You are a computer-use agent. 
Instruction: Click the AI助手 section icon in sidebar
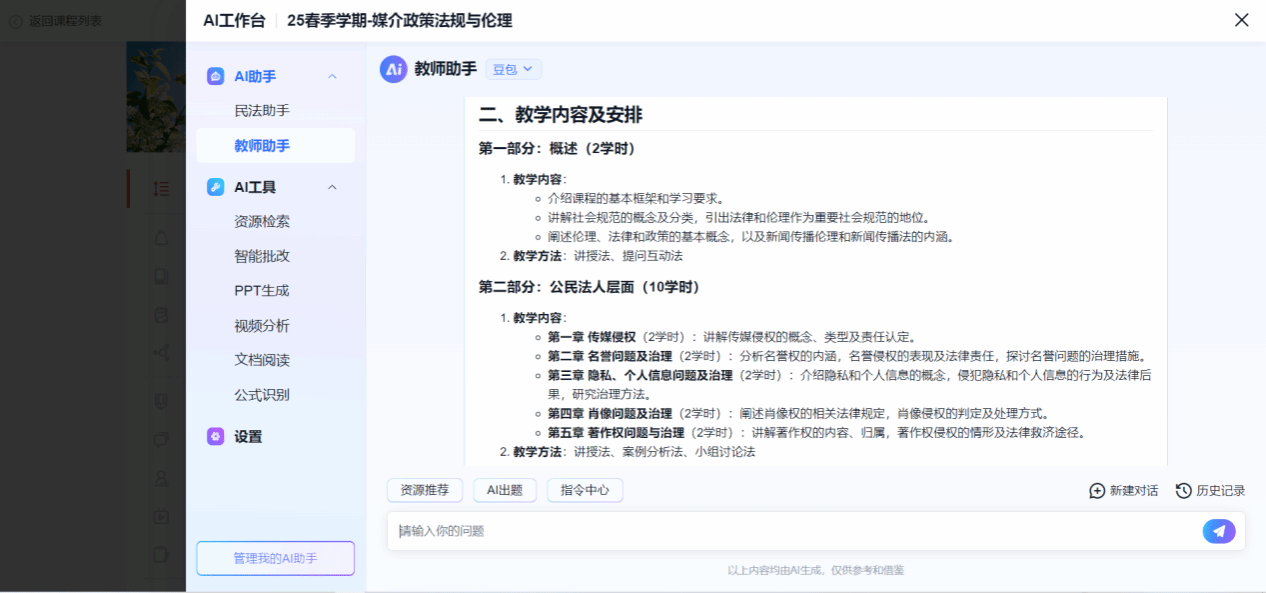(x=215, y=76)
